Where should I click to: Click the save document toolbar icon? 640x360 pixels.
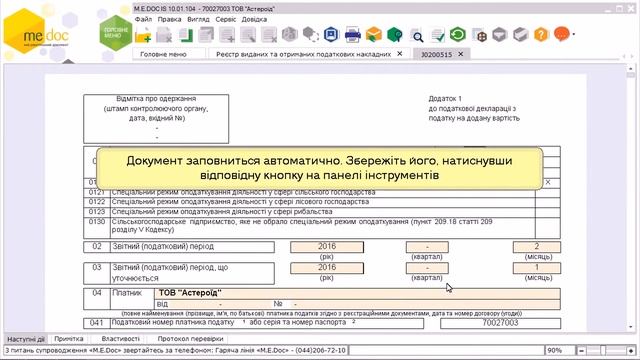coord(186,35)
